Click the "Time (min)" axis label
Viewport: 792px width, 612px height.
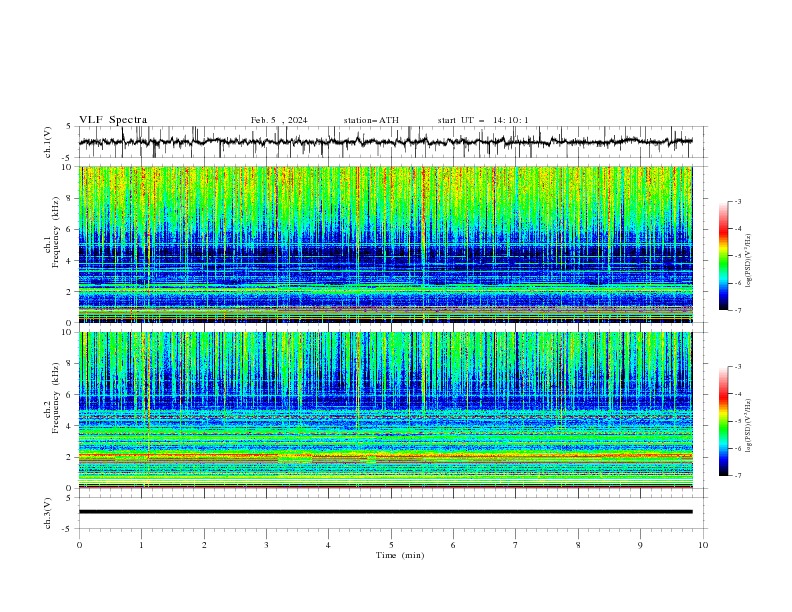click(400, 555)
